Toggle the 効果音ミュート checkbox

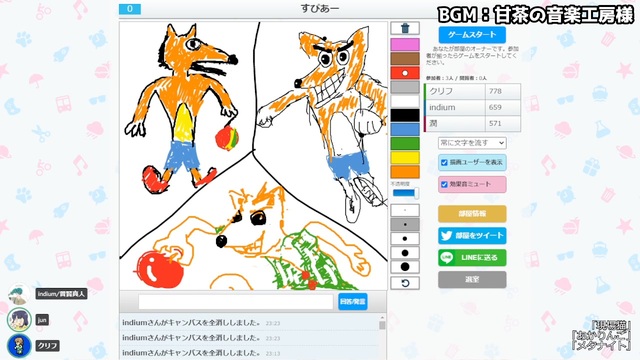tap(444, 184)
